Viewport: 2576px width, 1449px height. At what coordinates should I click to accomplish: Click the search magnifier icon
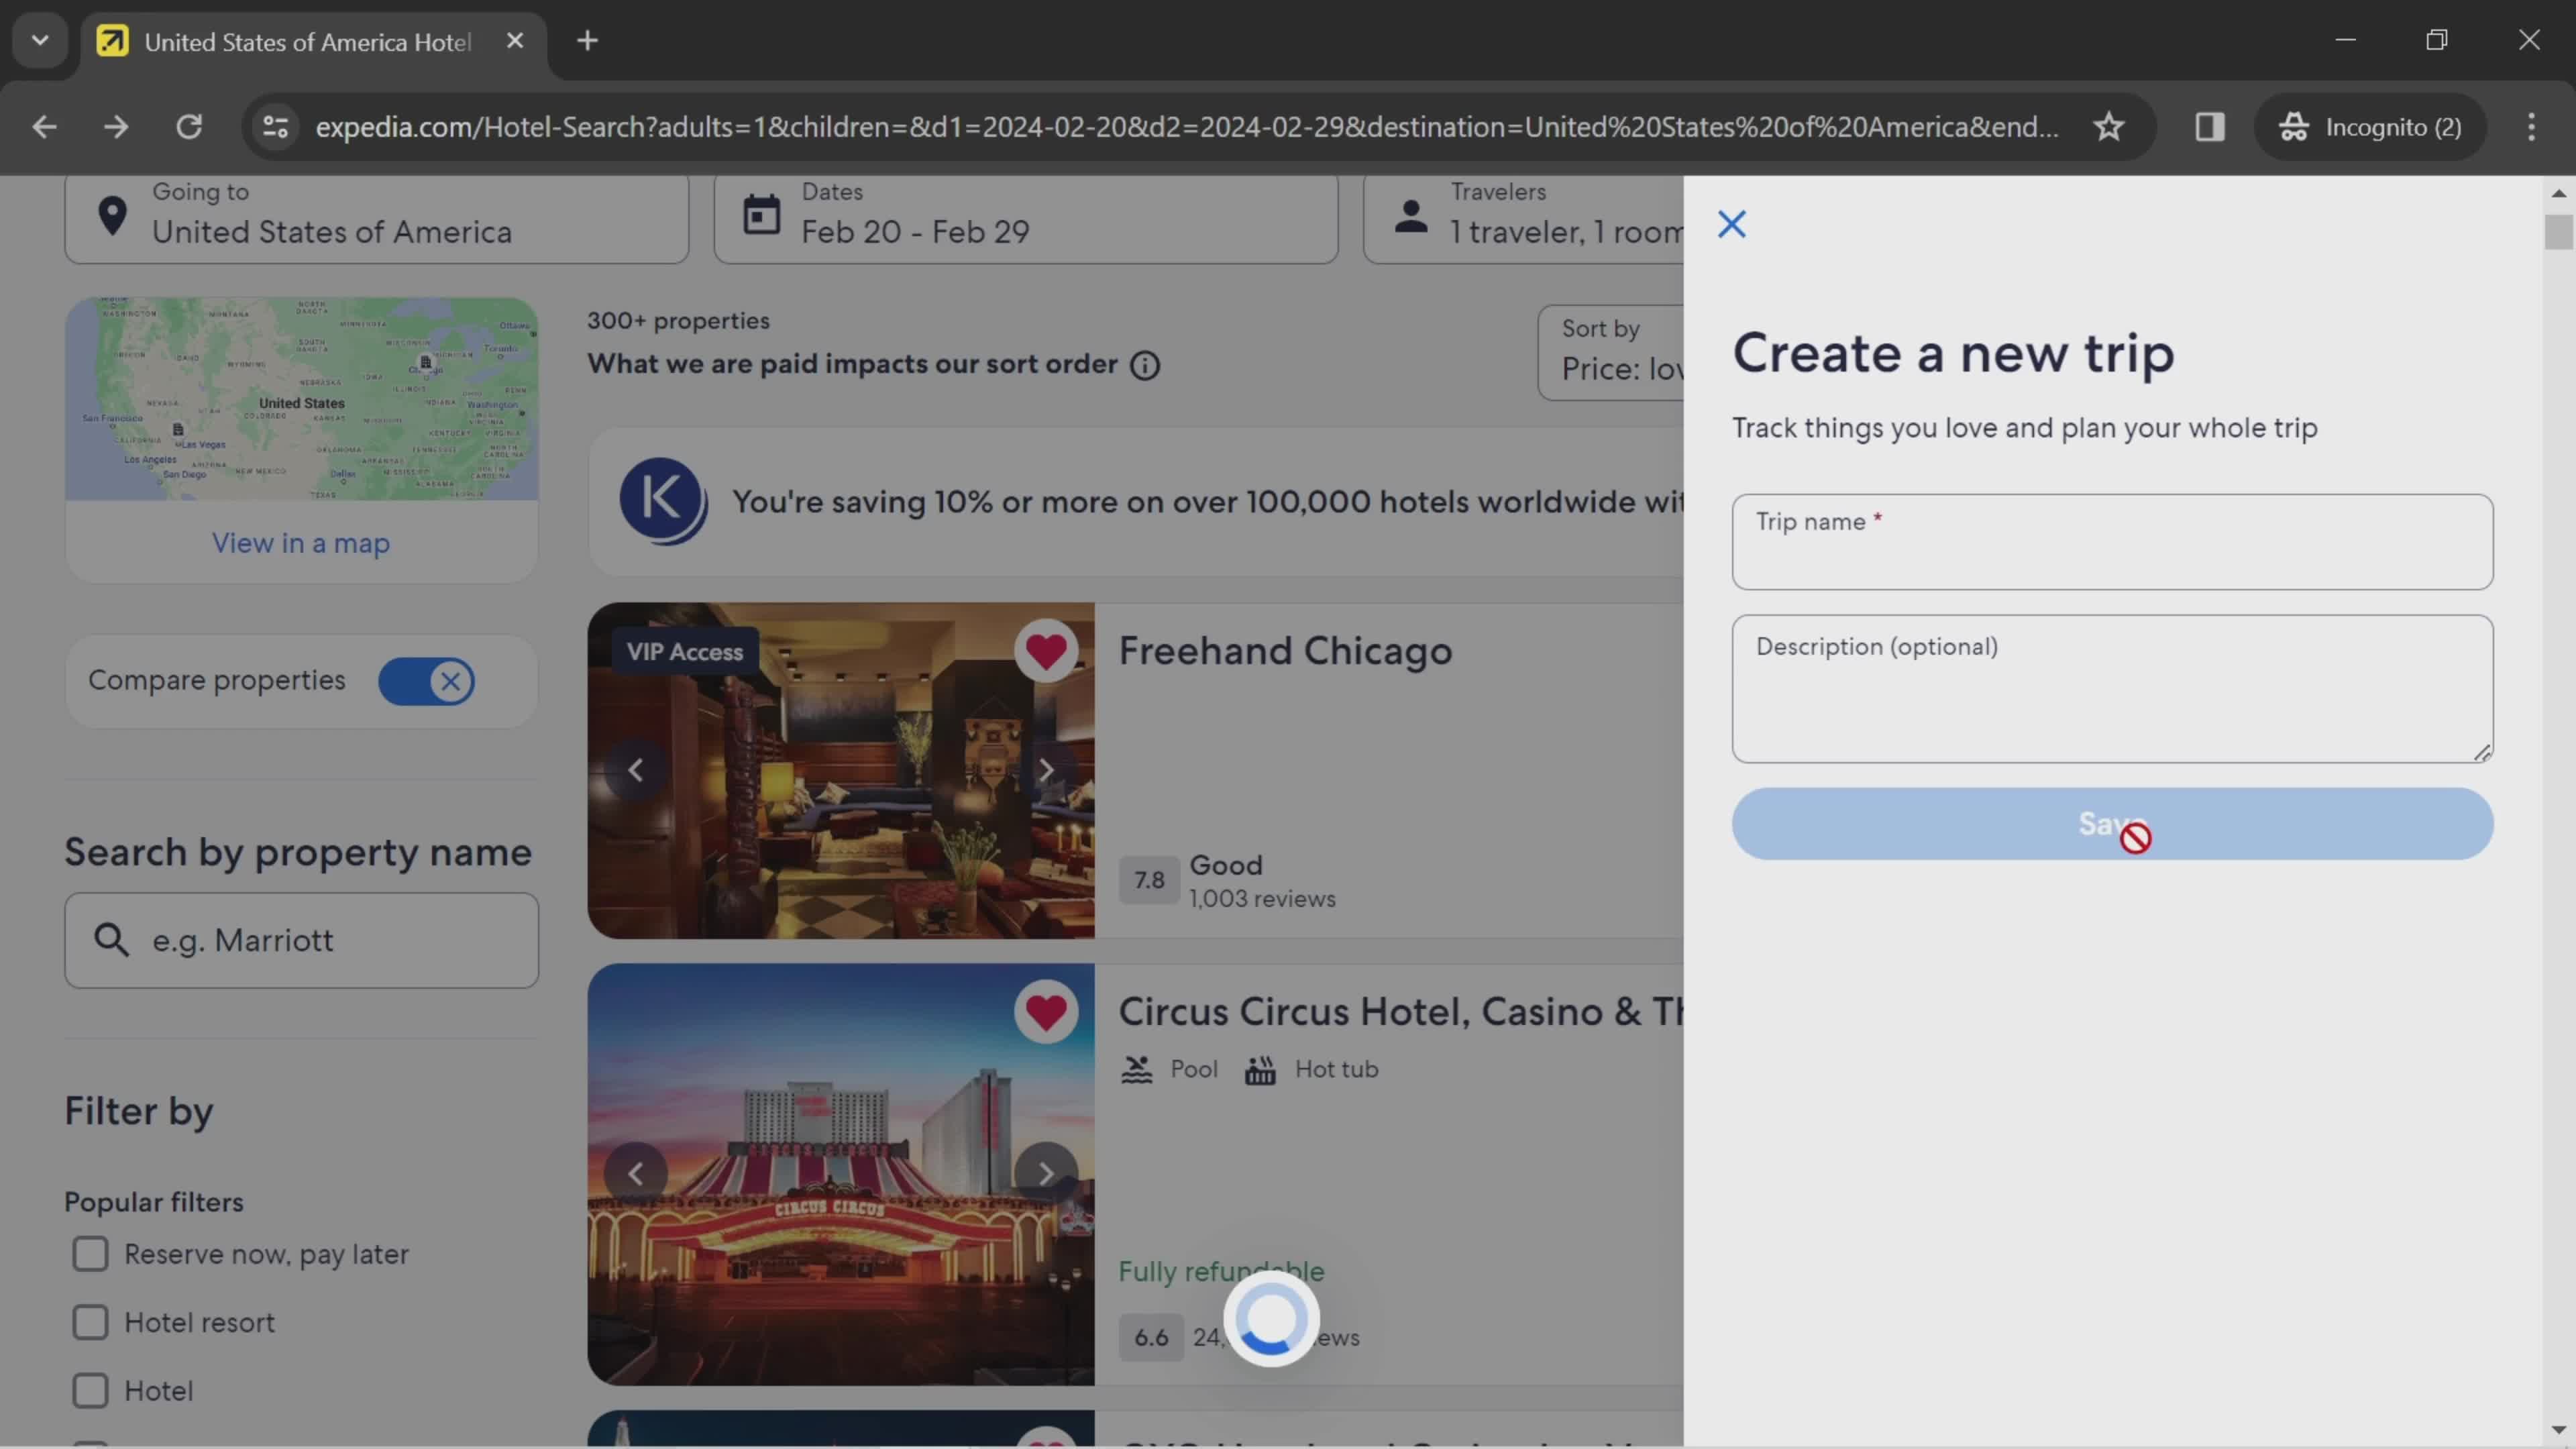pyautogui.click(x=111, y=940)
